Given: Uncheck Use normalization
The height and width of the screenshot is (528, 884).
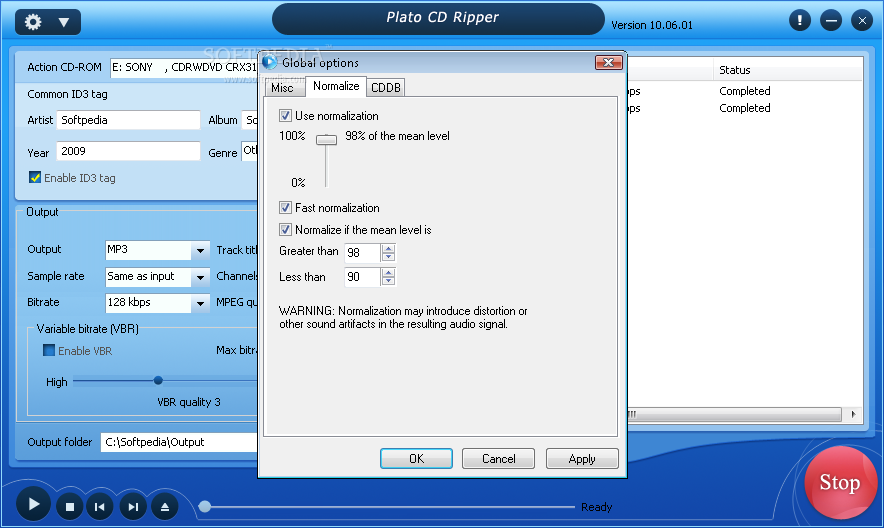Looking at the screenshot, I should pyautogui.click(x=285, y=116).
